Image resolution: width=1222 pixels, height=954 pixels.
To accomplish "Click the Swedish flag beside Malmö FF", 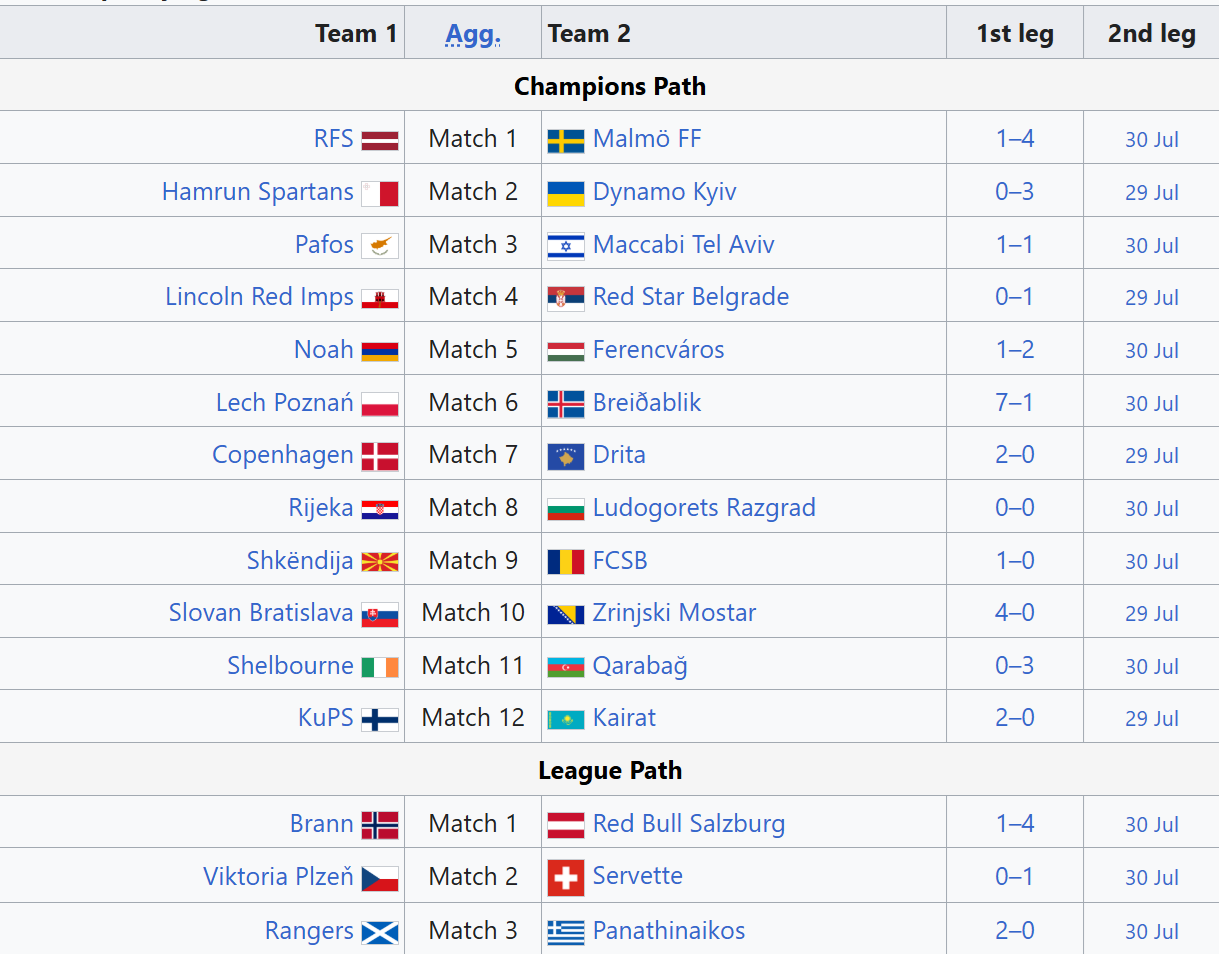I will coord(566,140).
